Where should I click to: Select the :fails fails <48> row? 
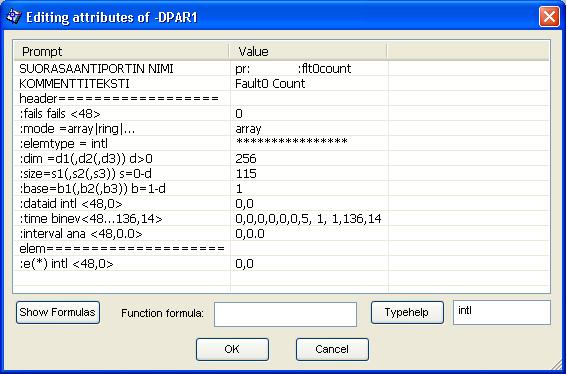click(60, 114)
